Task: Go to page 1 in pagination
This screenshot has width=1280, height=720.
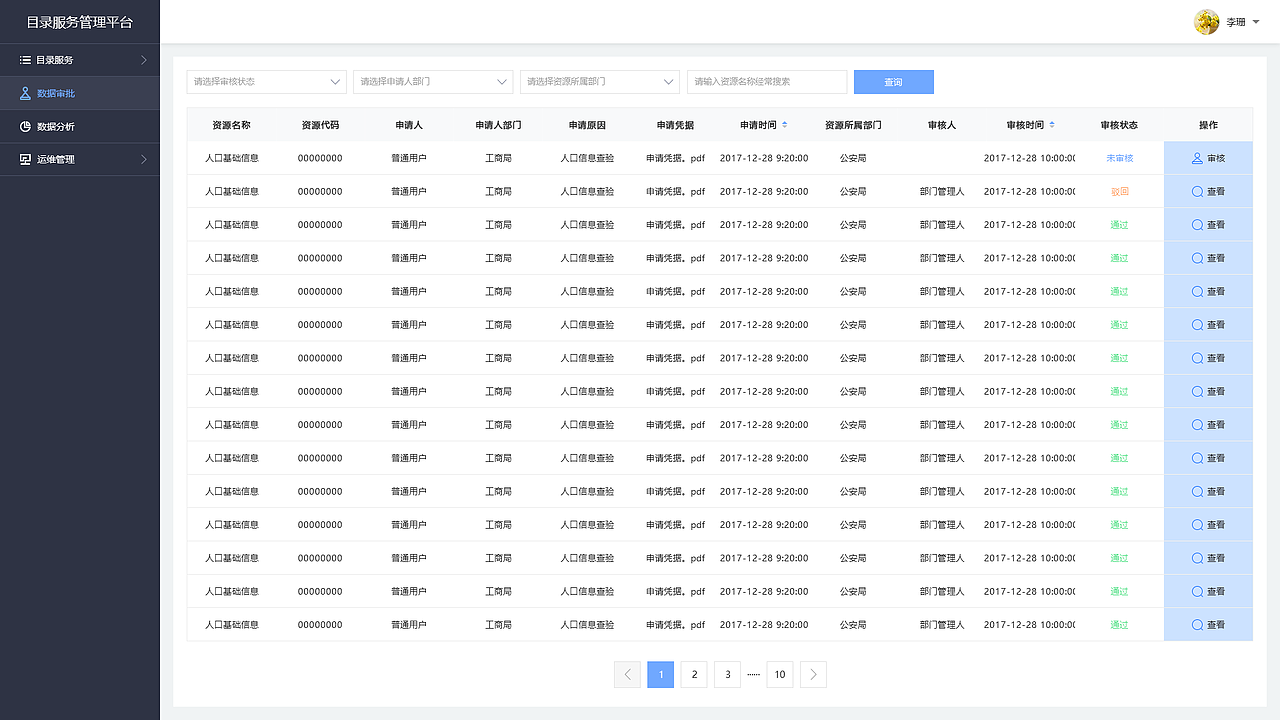Action: [x=660, y=674]
